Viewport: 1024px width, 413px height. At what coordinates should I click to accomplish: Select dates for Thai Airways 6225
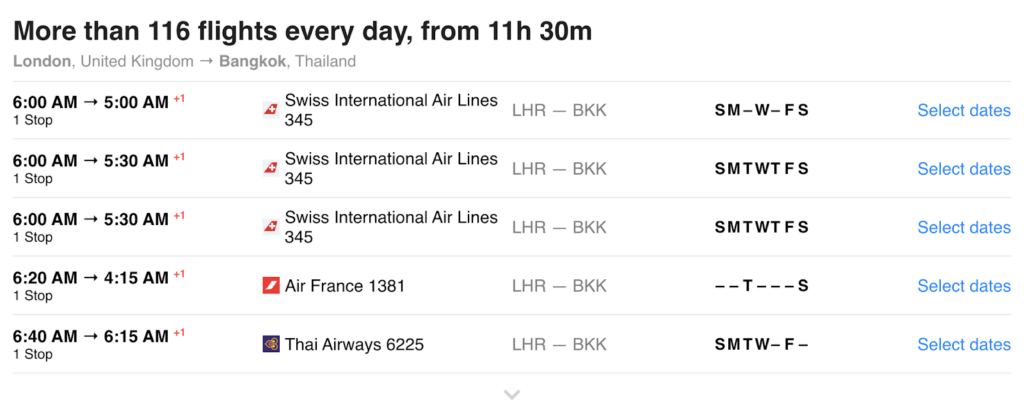pyautogui.click(x=963, y=344)
